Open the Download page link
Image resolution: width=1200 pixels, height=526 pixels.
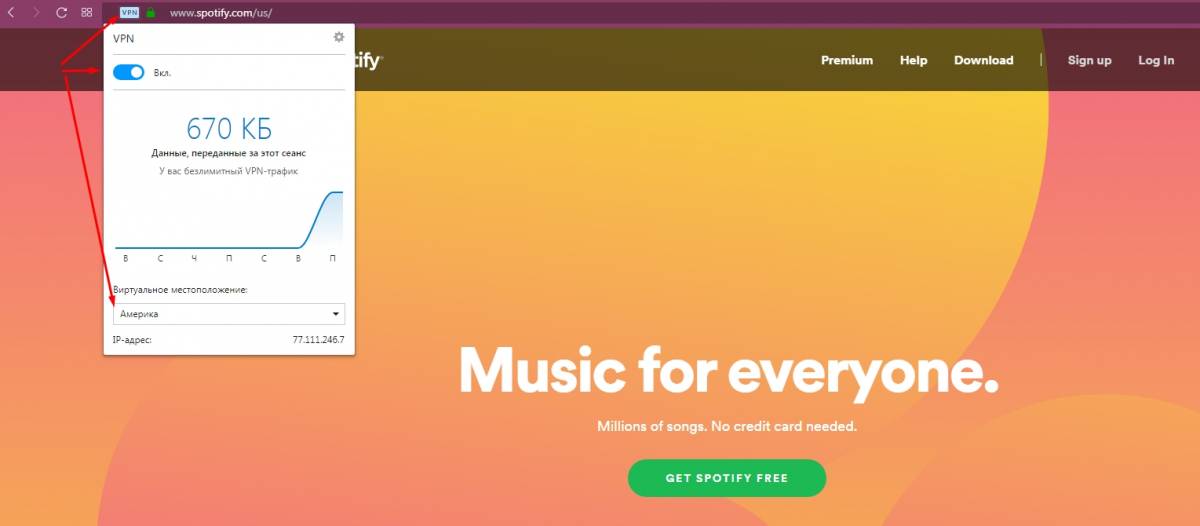pyautogui.click(x=984, y=60)
